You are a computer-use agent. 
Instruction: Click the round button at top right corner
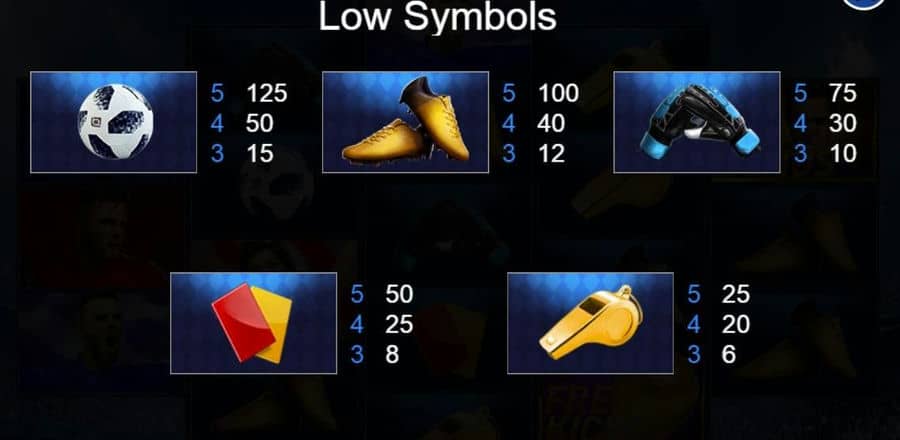864,3
